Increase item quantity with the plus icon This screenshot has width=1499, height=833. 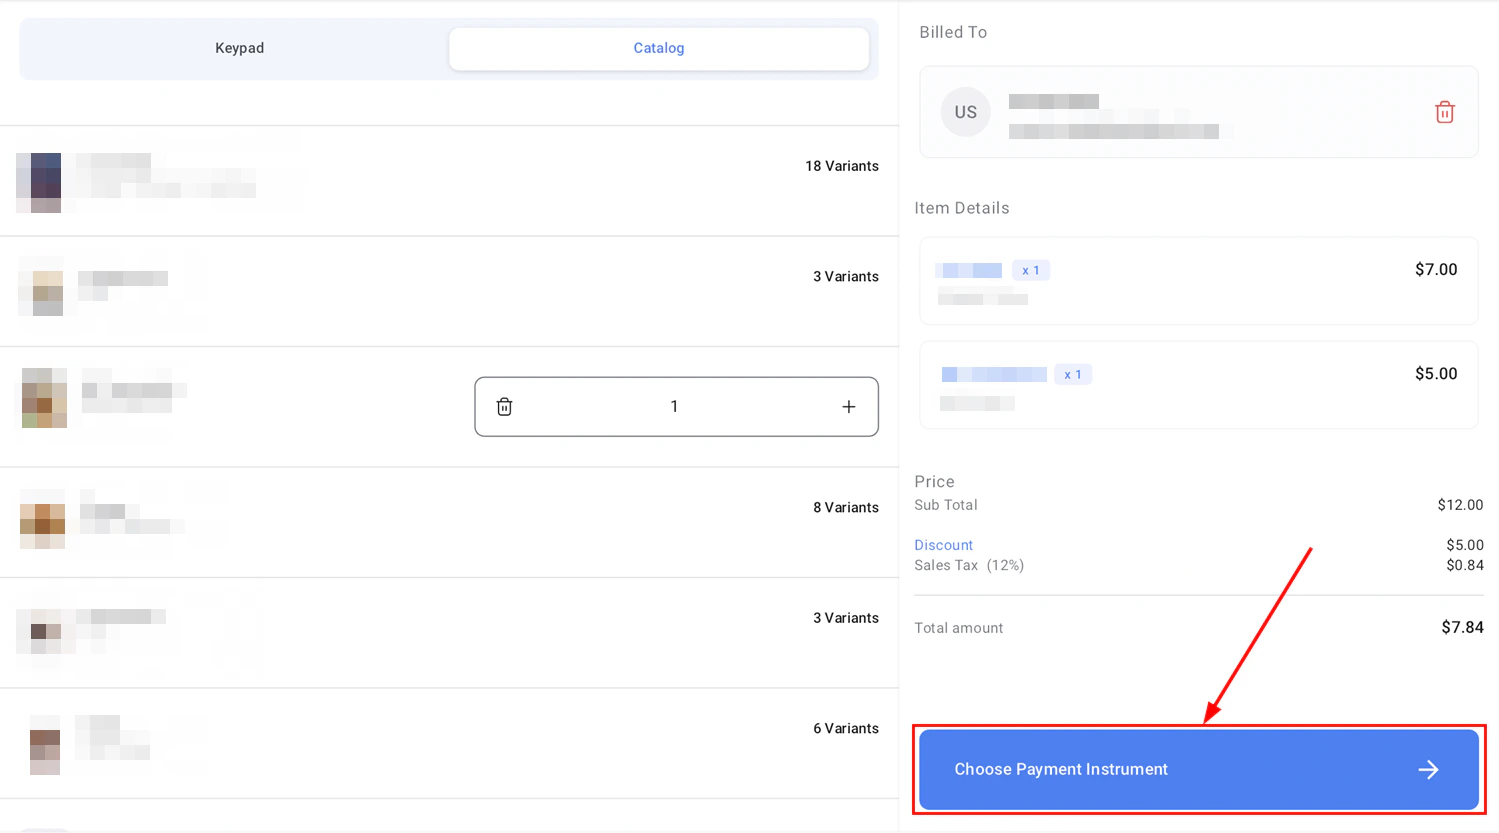coord(848,406)
